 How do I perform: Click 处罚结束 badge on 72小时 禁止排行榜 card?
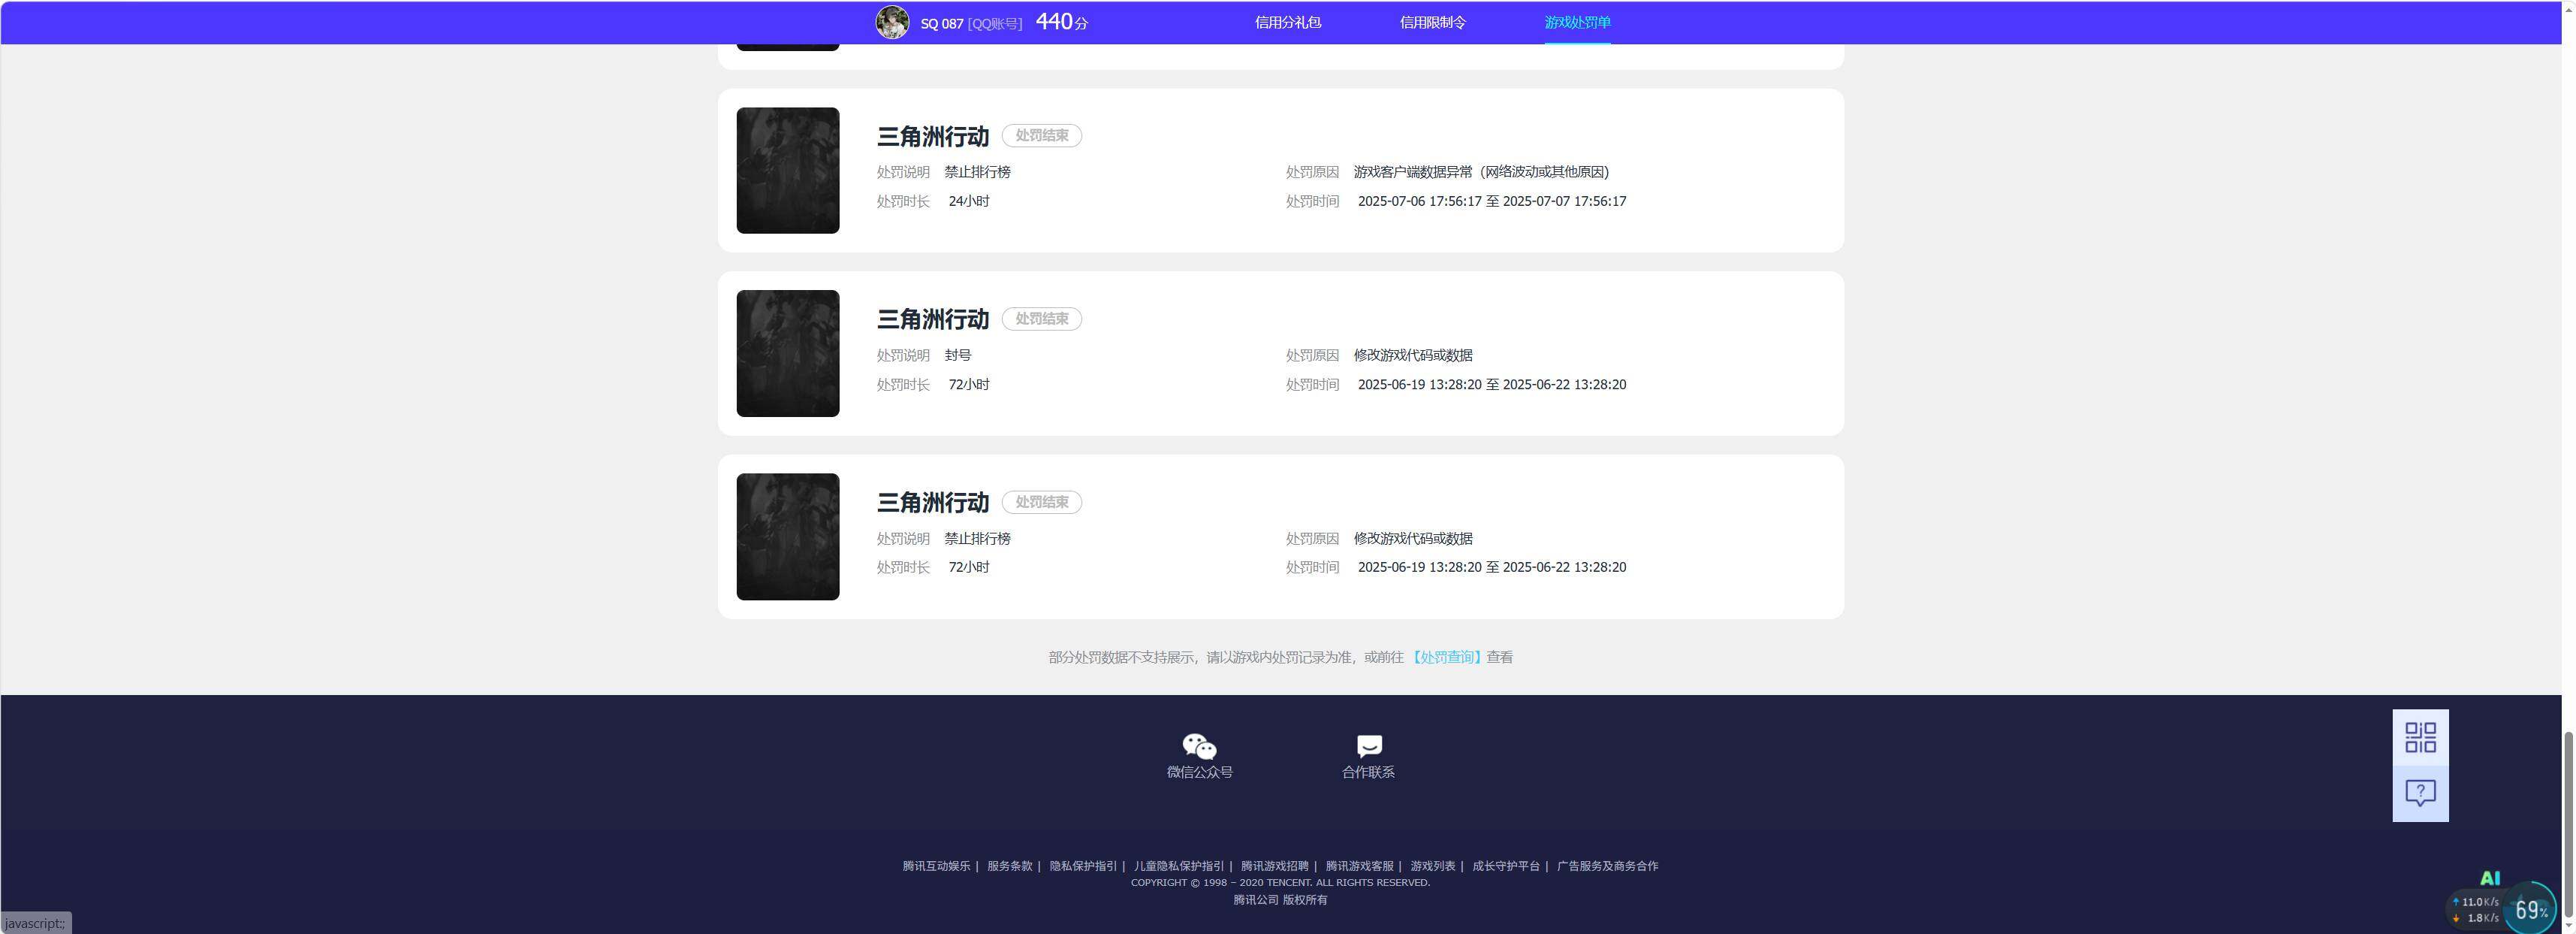[x=1041, y=502]
